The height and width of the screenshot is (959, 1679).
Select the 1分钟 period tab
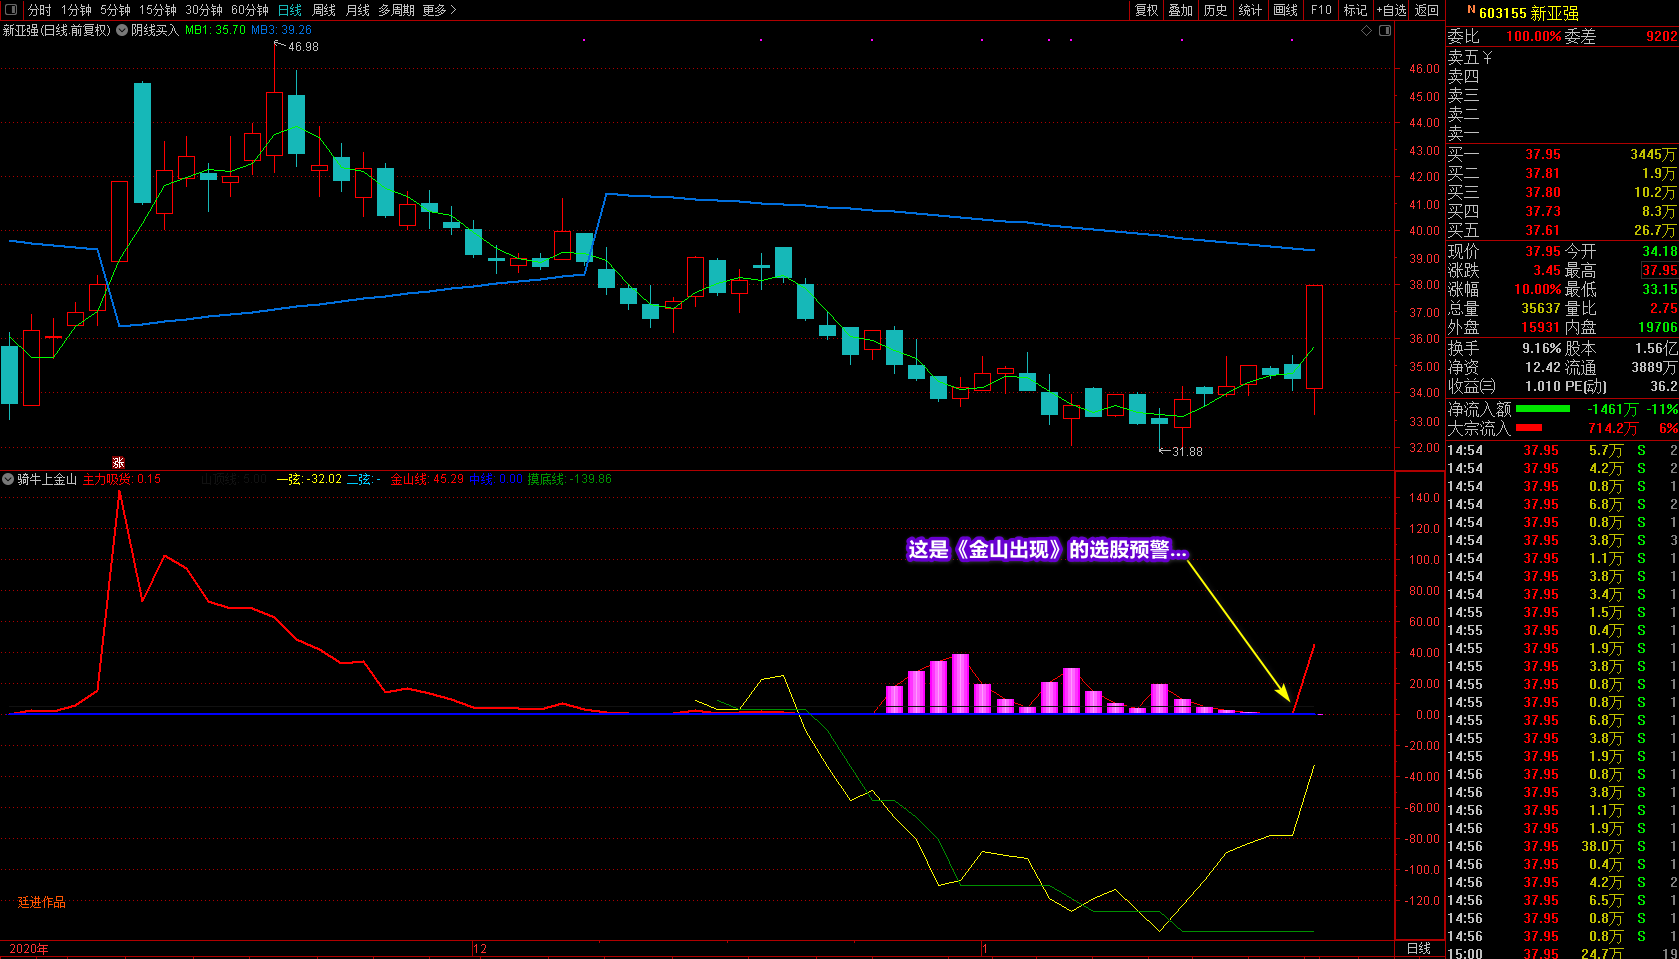point(76,10)
